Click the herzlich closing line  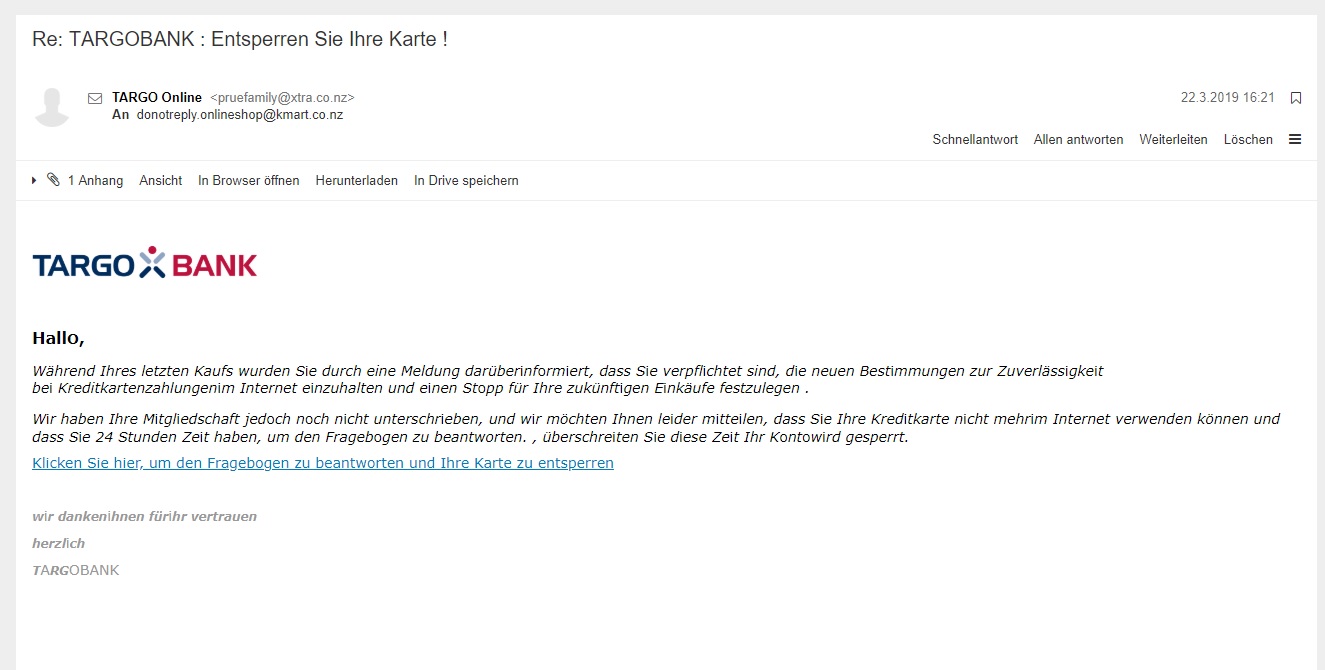coord(59,543)
